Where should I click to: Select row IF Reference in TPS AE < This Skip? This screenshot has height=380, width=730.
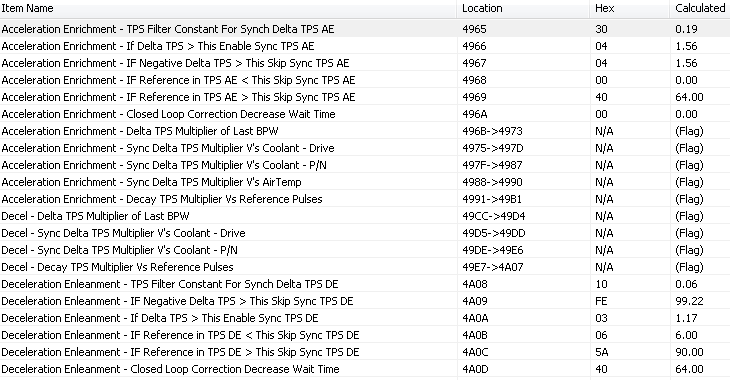coord(365,80)
